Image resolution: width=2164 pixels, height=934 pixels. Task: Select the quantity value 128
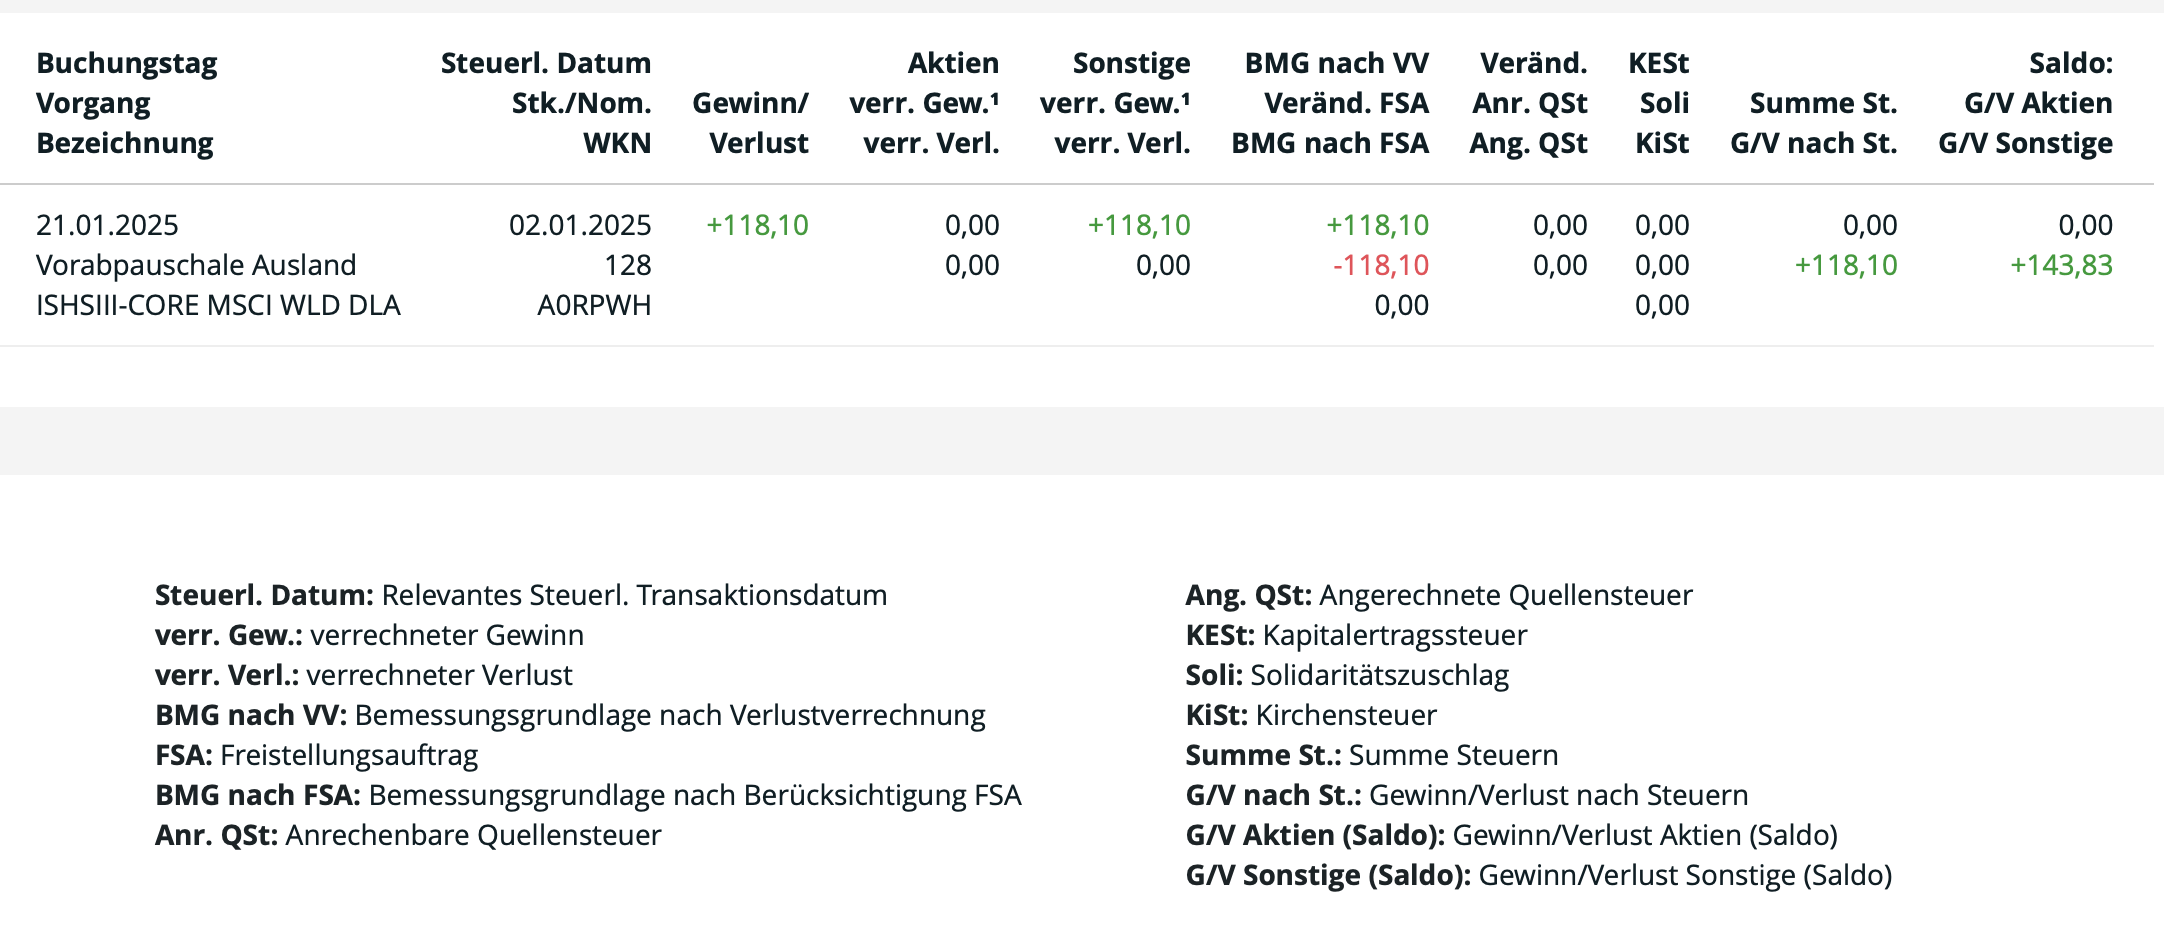(x=627, y=265)
